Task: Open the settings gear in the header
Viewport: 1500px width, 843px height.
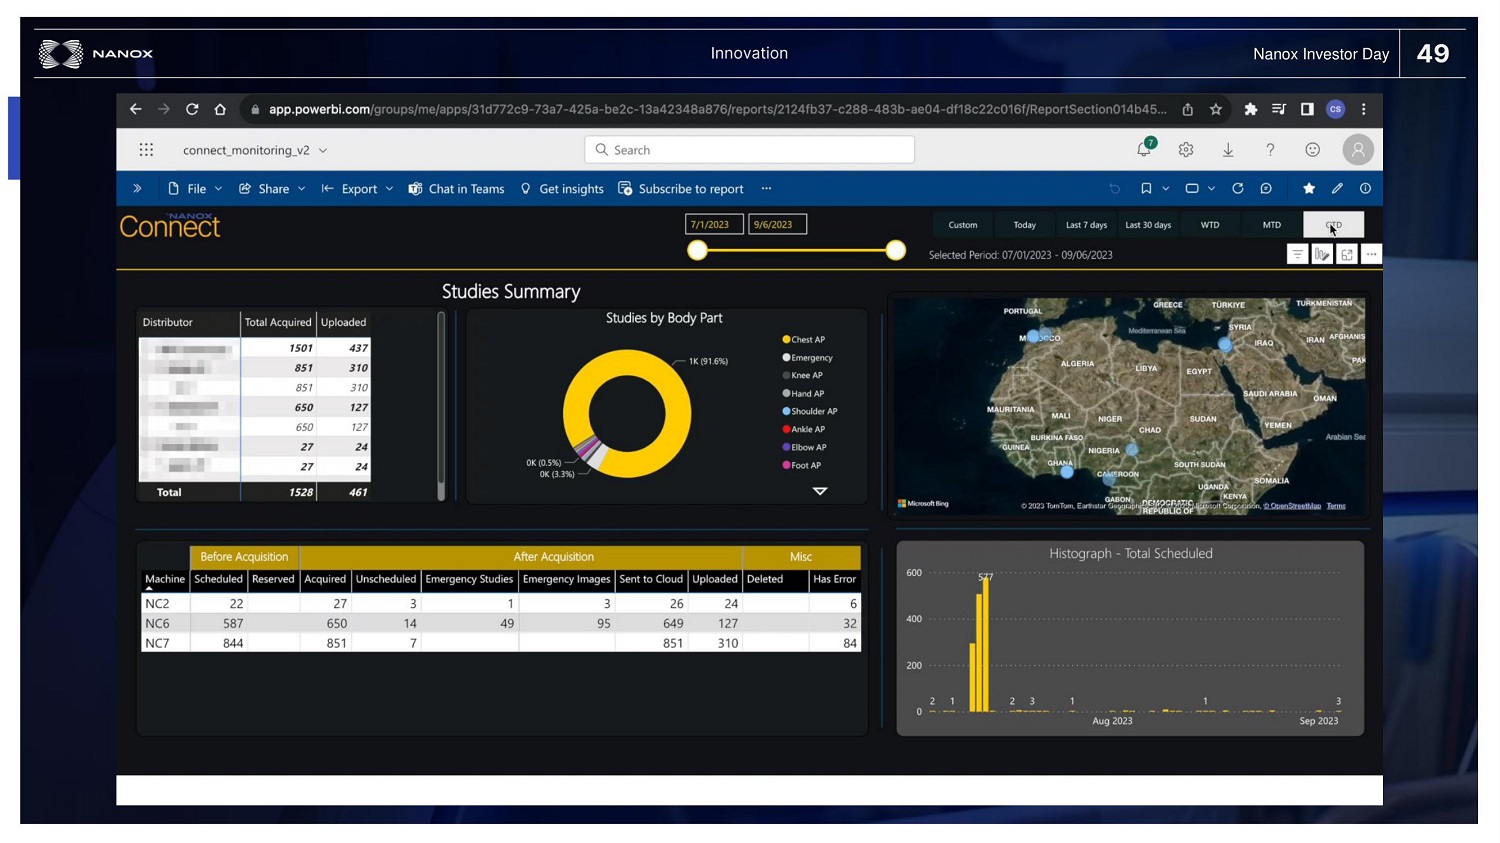Action: [x=1186, y=150]
